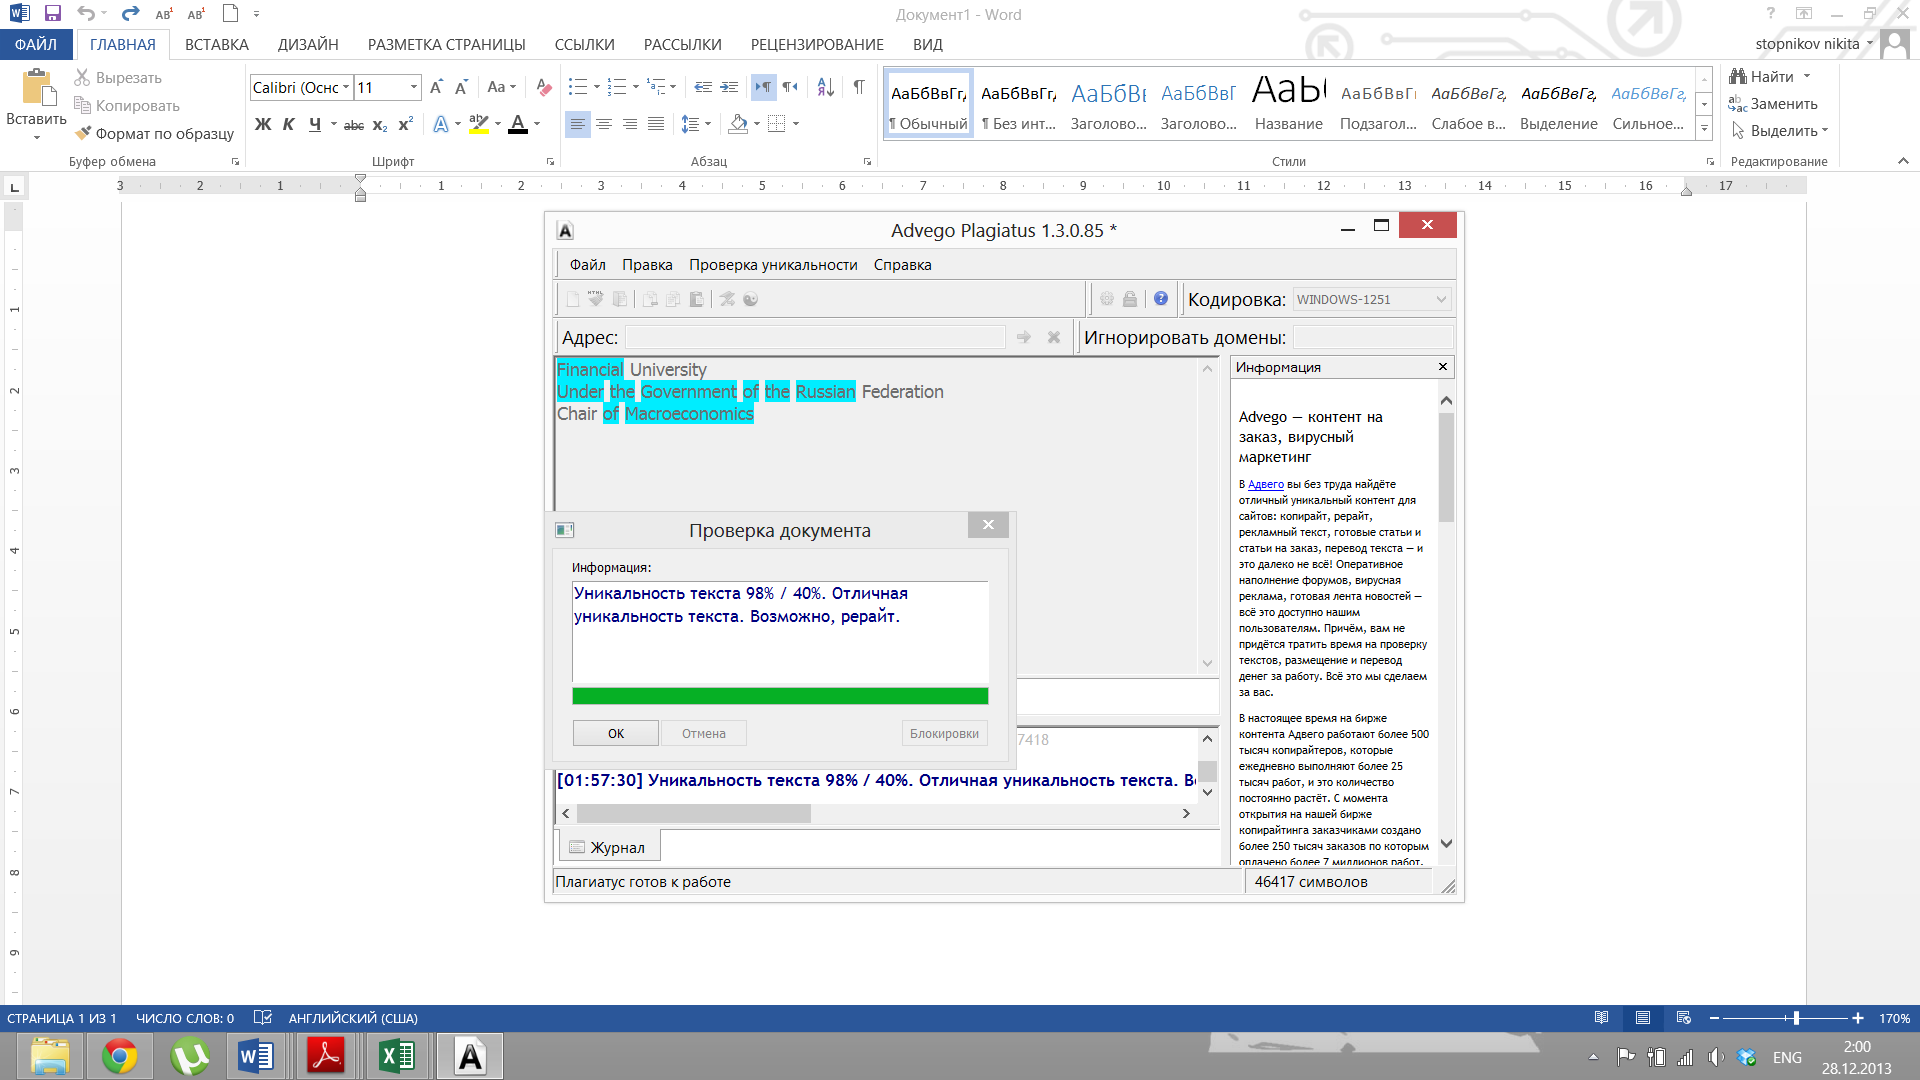Click the Блокировки button in the dialog
1920x1080 pixels.
pyautogui.click(x=944, y=733)
